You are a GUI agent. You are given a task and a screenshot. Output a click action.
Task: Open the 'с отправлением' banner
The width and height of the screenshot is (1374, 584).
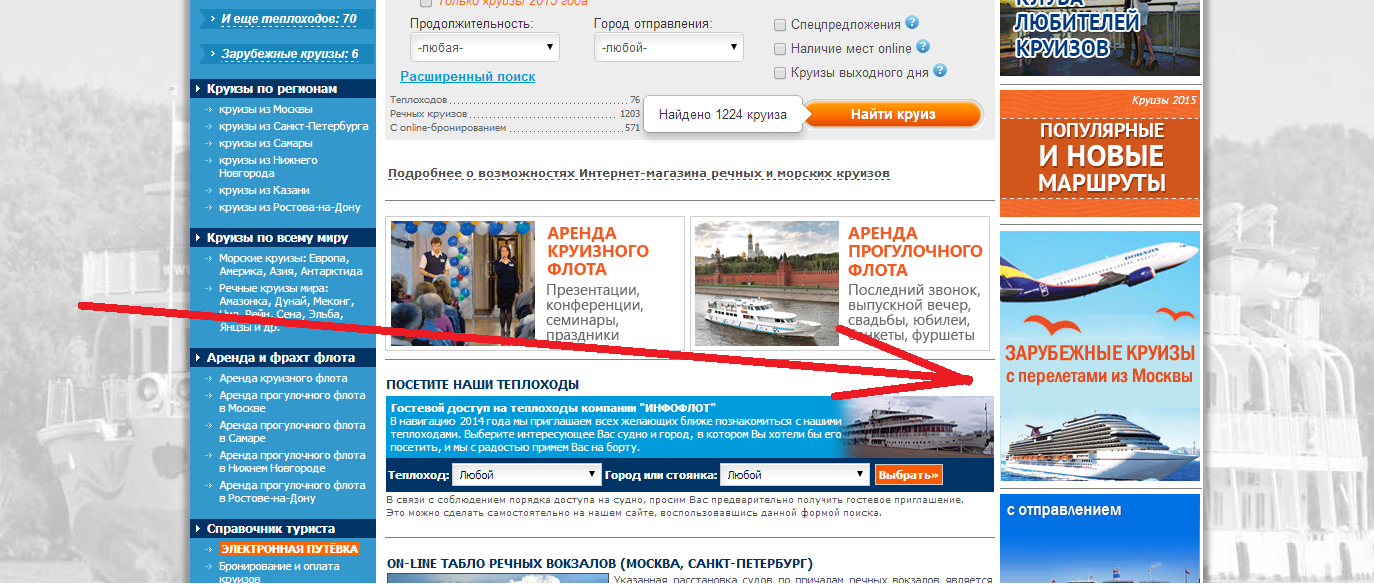pyautogui.click(x=1100, y=539)
